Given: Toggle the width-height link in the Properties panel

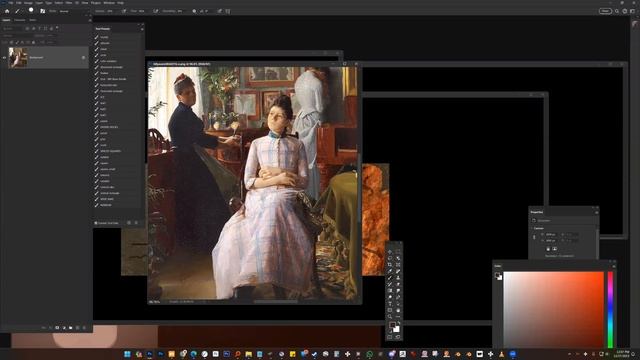Looking at the screenshot, I should (534, 237).
